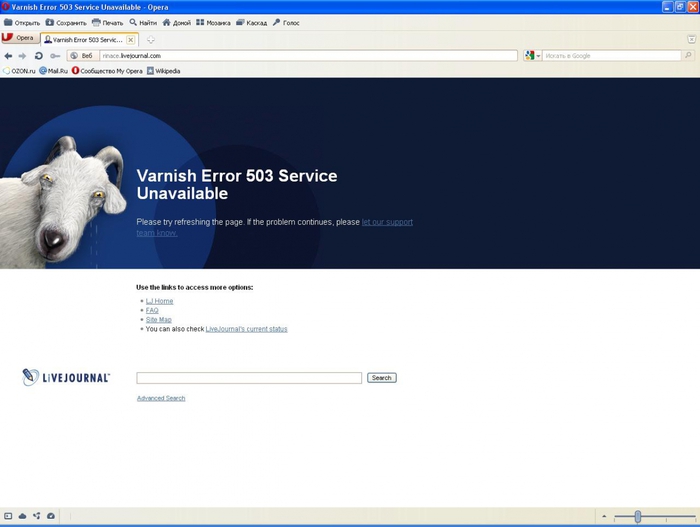Navigate forward with the forward arrow
This screenshot has width=700, height=527.
point(22,56)
